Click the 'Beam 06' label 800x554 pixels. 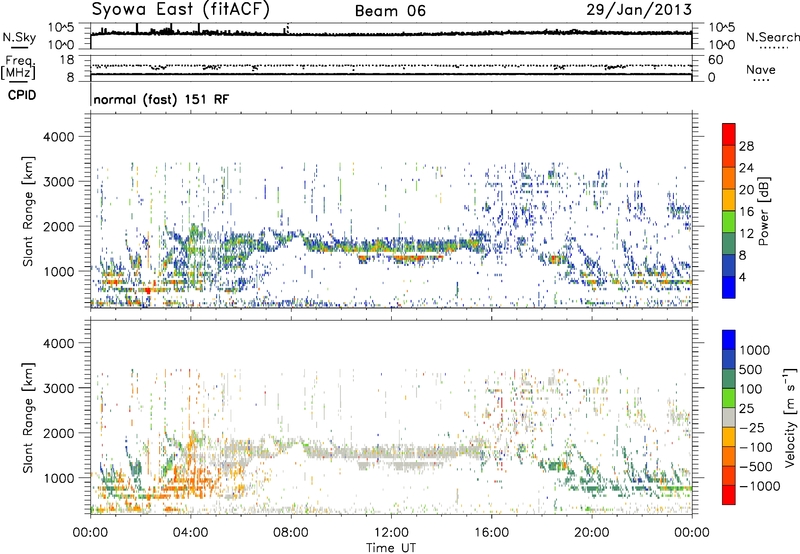point(390,11)
